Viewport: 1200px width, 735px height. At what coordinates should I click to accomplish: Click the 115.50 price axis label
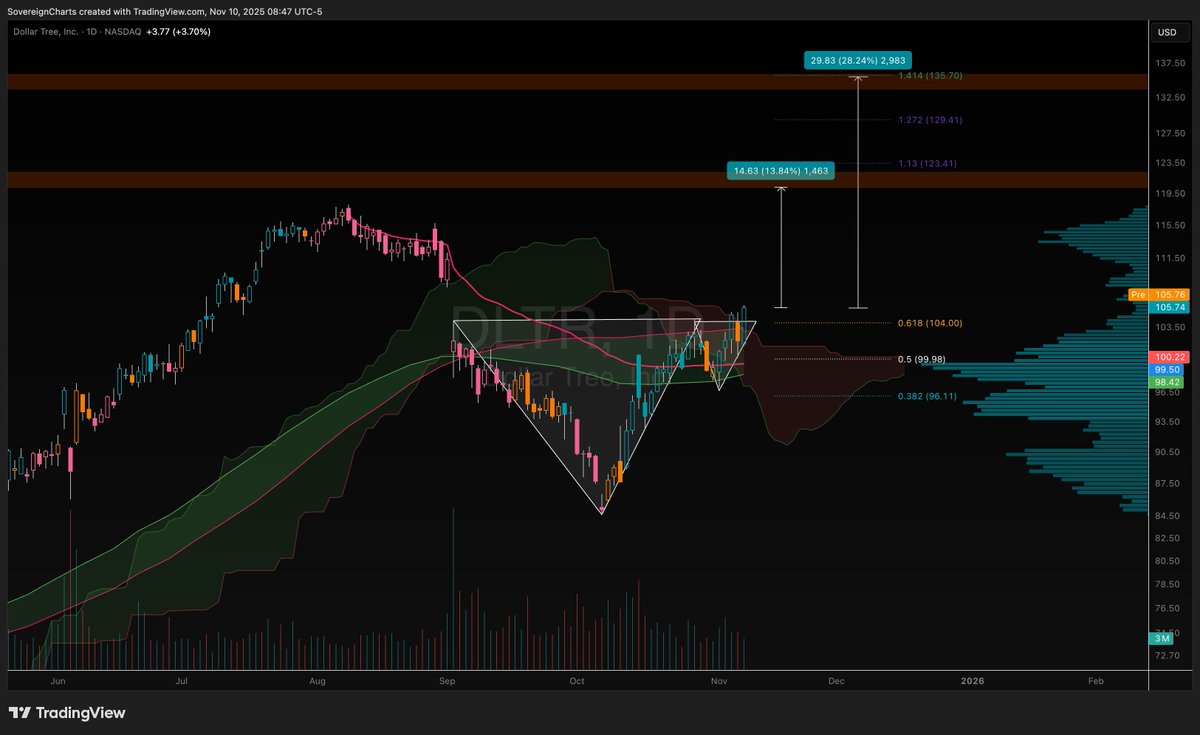[1171, 225]
